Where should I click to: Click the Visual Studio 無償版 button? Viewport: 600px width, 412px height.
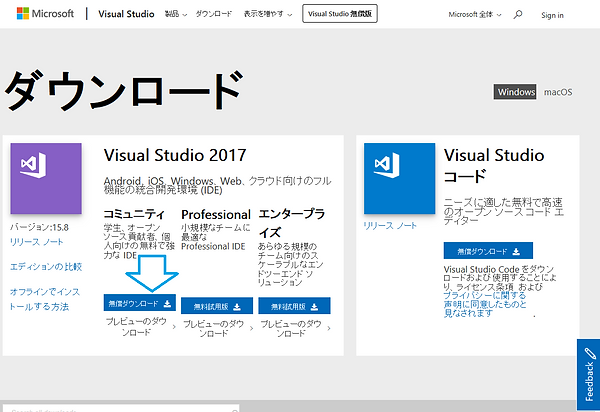[340, 14]
